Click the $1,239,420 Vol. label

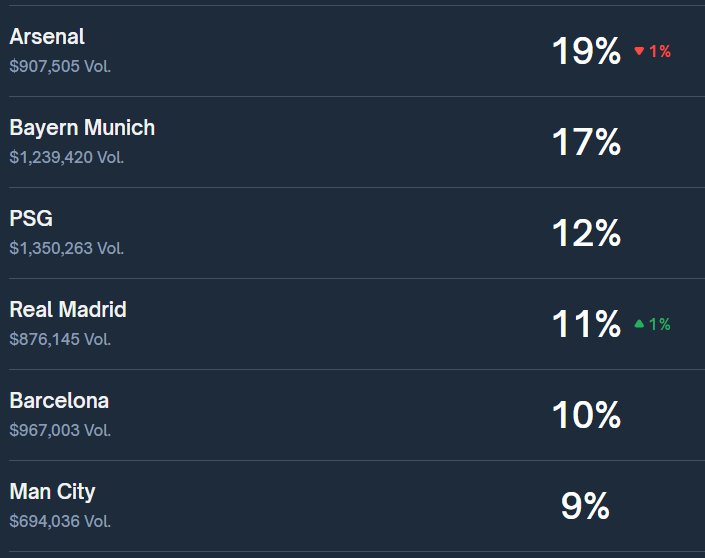coord(67,157)
